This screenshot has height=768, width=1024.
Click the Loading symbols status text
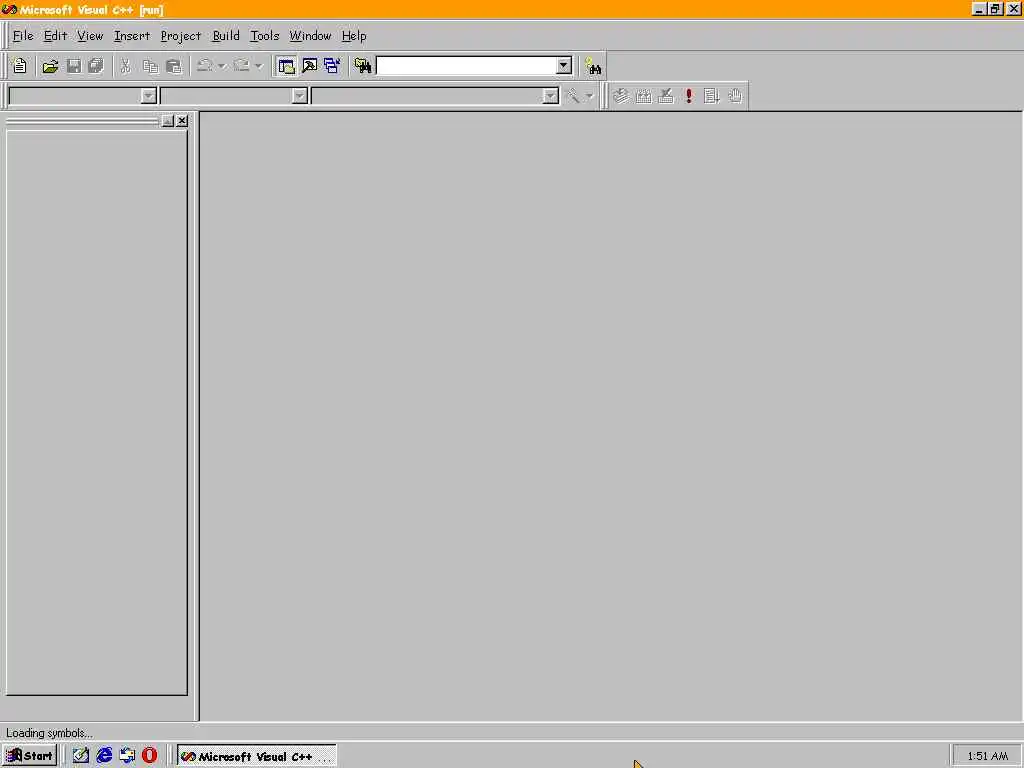(x=50, y=733)
